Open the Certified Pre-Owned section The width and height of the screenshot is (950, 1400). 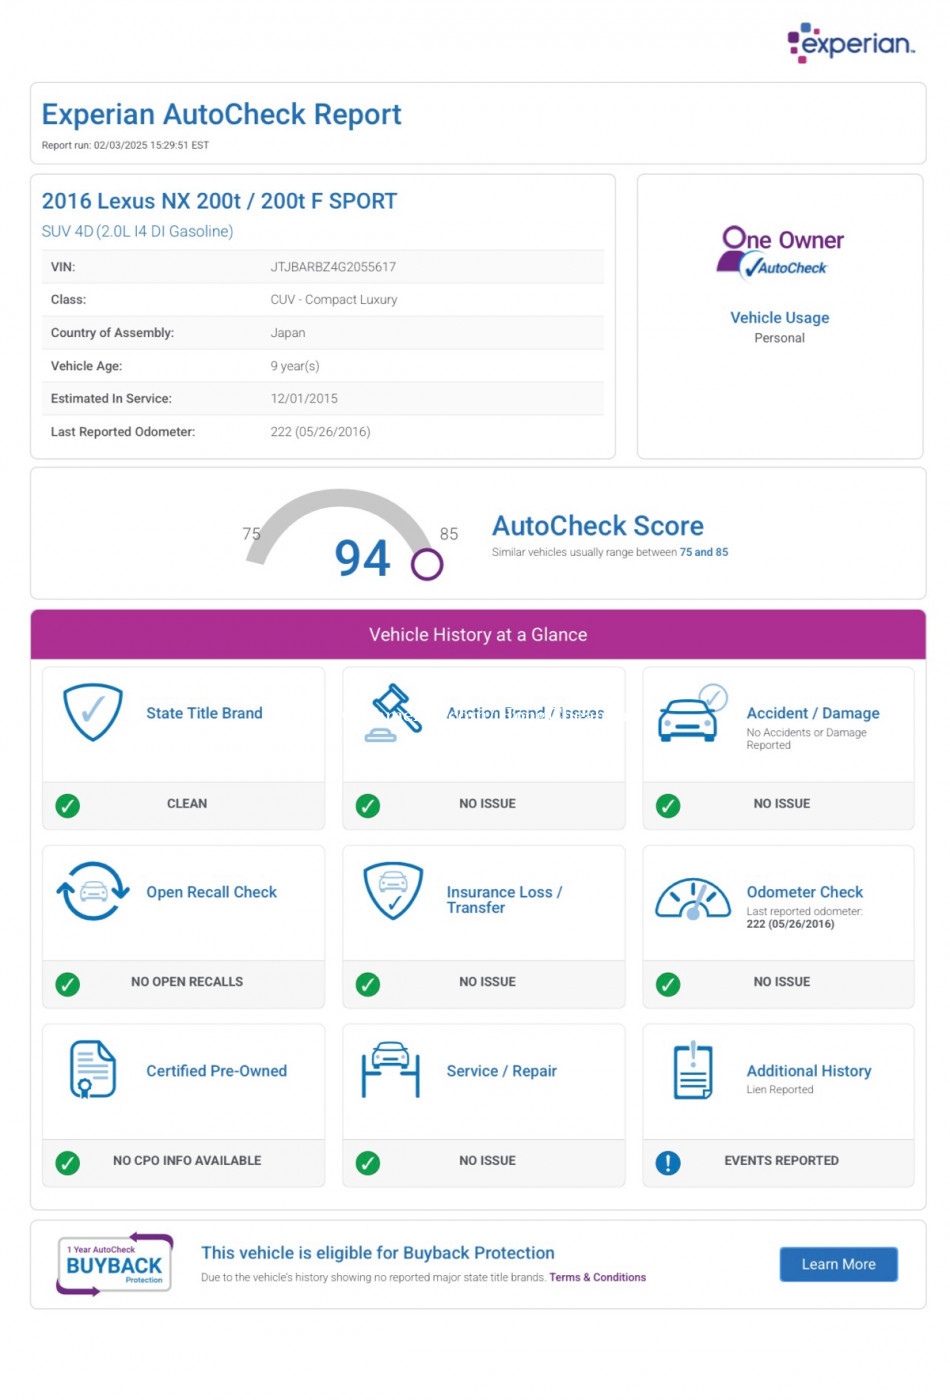coord(216,1071)
